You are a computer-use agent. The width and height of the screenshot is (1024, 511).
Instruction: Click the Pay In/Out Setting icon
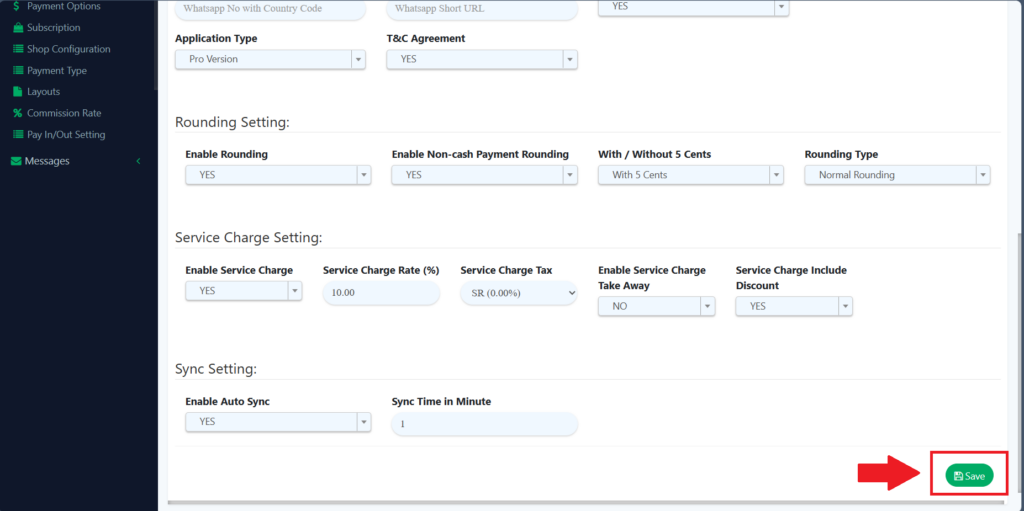(18, 135)
